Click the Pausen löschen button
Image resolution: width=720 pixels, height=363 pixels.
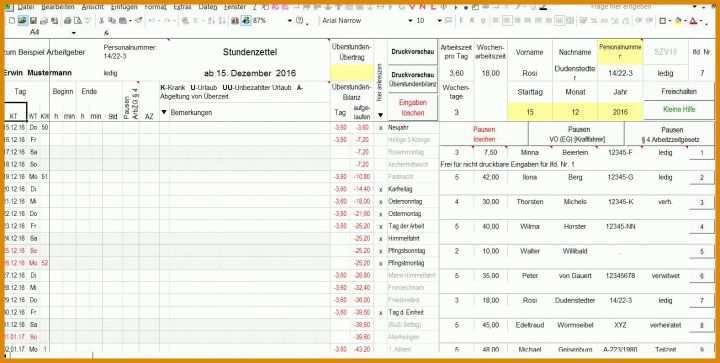tap(484, 134)
